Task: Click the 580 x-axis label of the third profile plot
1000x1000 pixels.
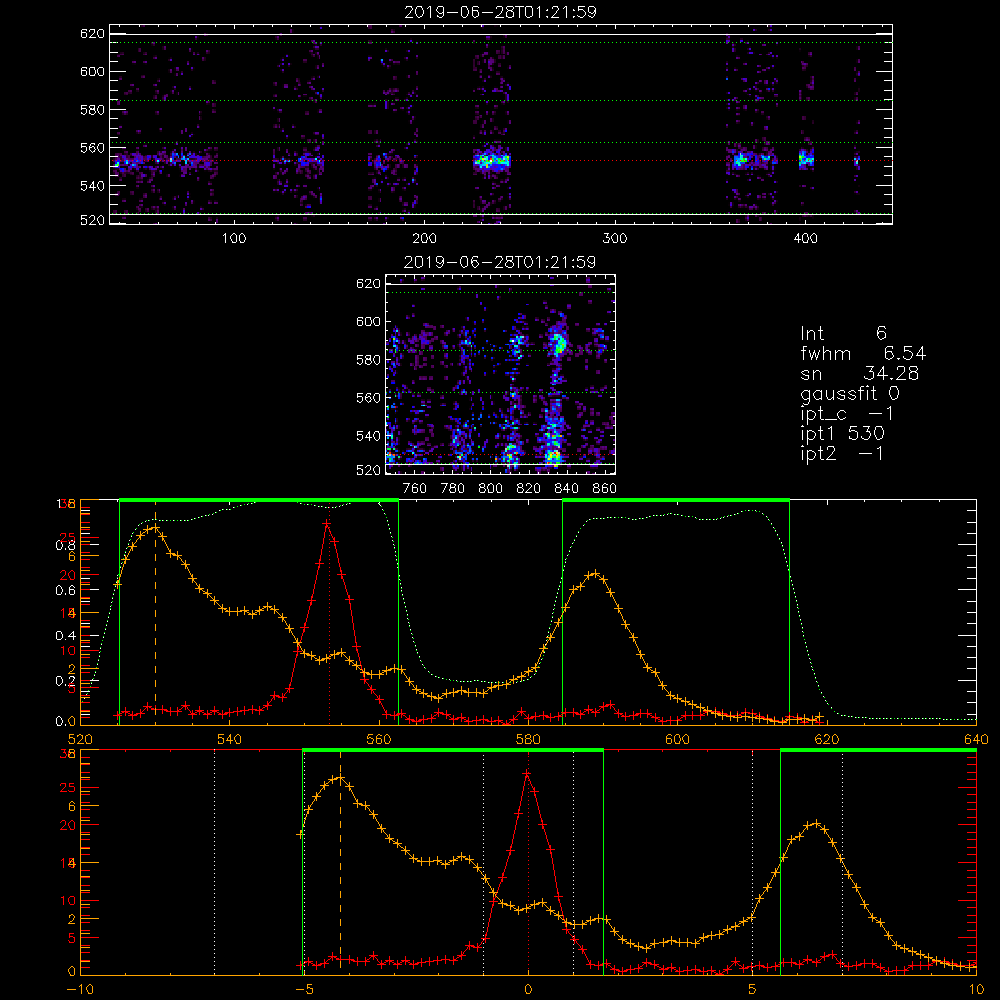Action: tap(528, 740)
